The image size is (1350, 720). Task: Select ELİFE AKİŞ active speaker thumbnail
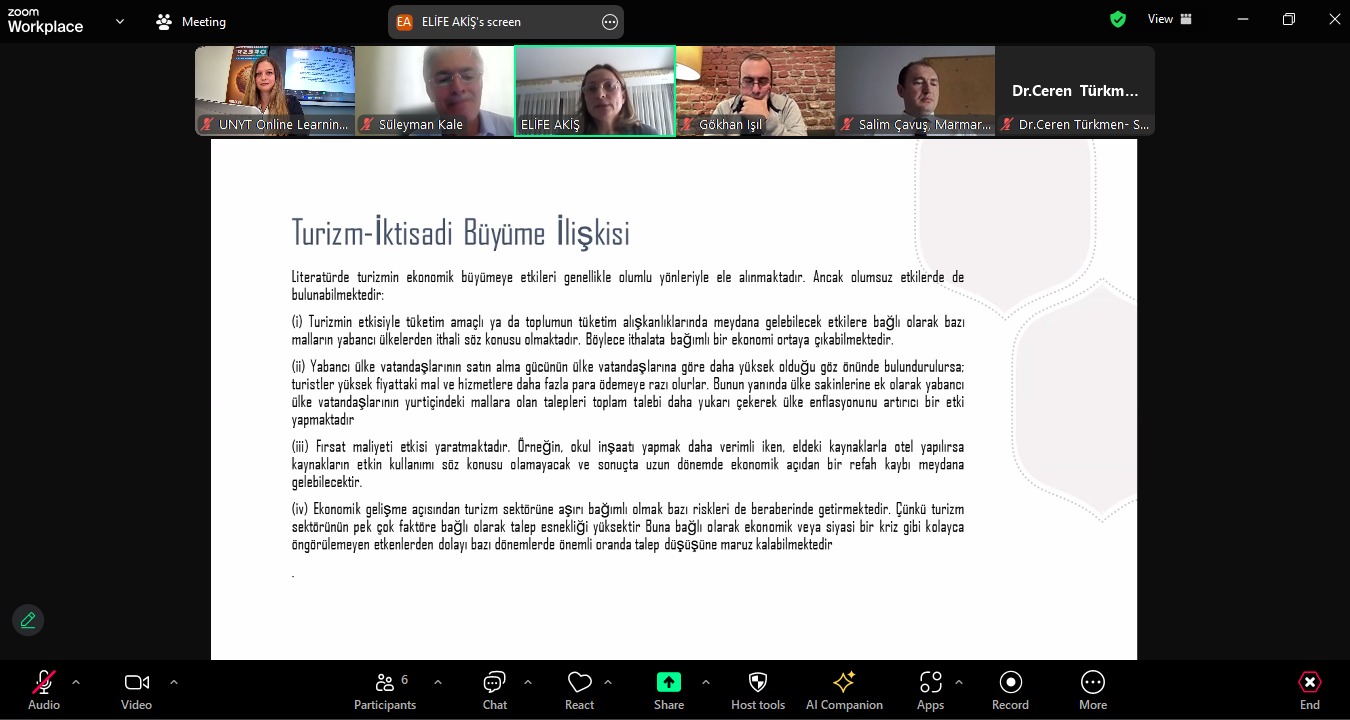[x=595, y=91]
